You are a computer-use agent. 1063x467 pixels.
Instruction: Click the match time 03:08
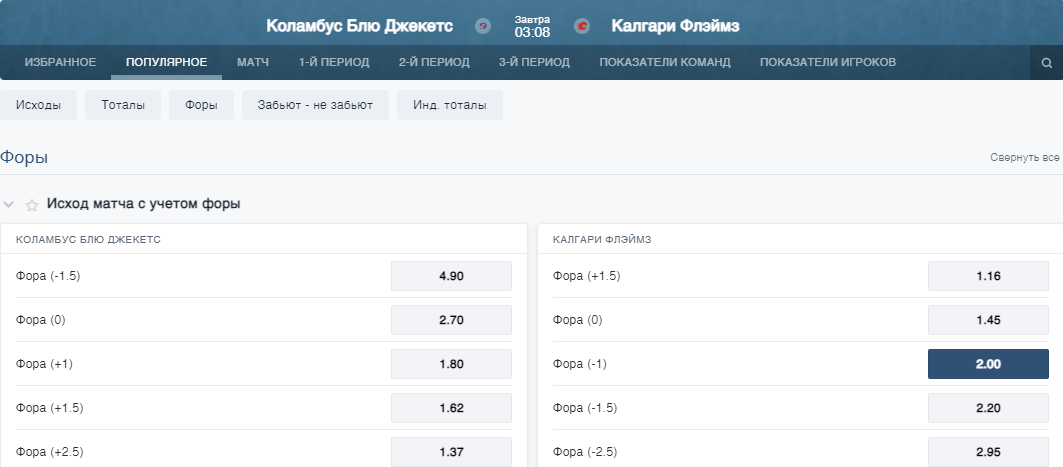pos(532,32)
